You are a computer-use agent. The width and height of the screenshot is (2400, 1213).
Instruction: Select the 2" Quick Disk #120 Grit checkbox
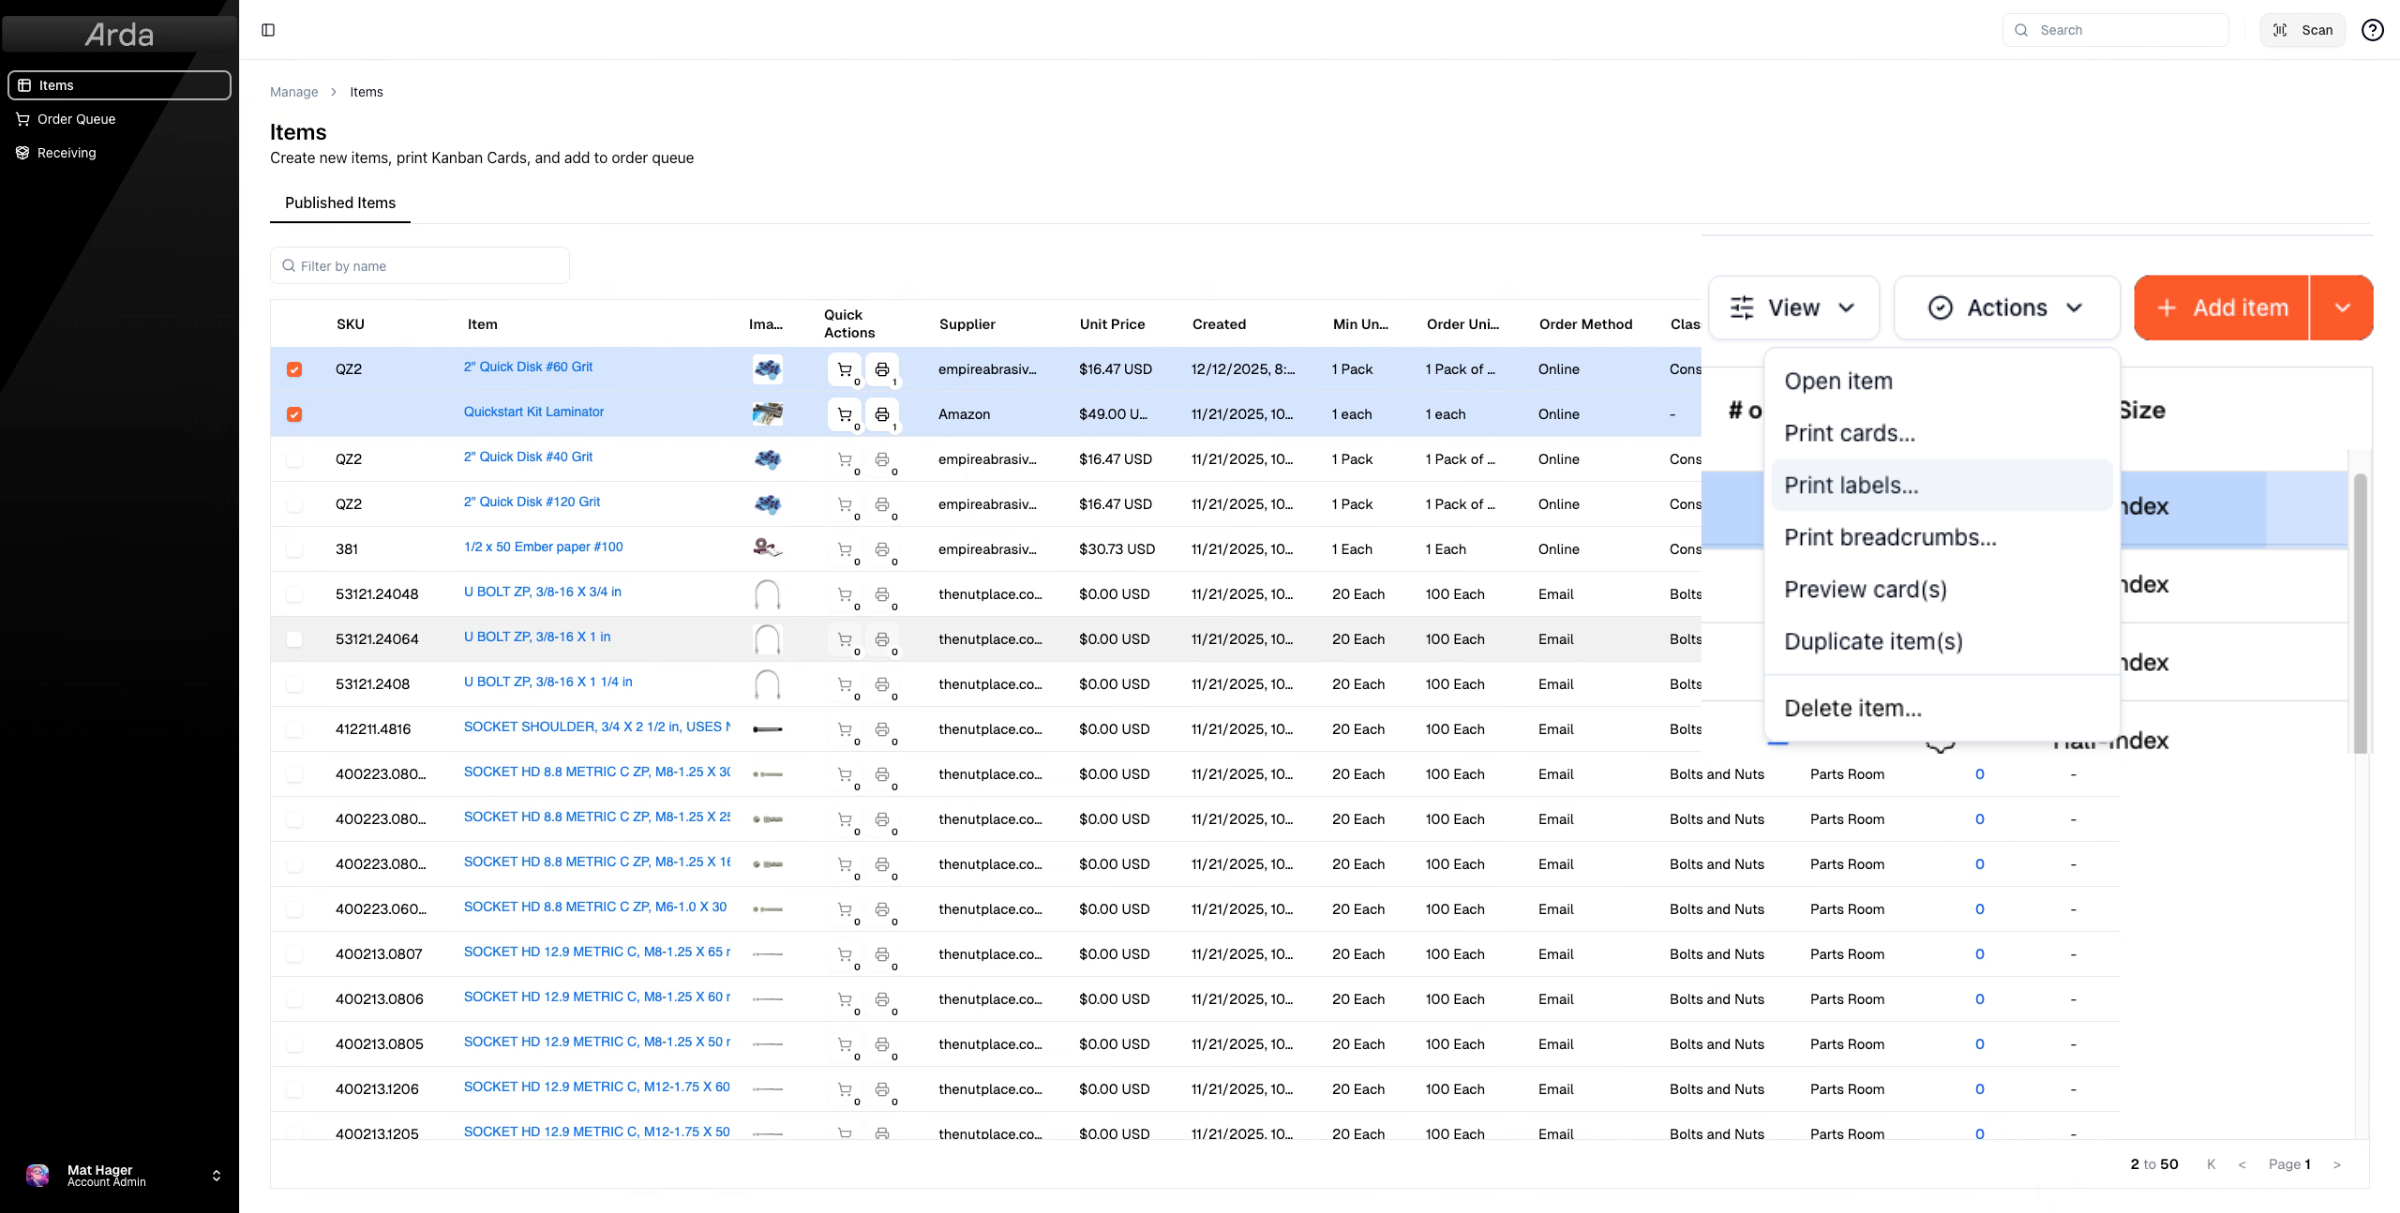[294, 504]
